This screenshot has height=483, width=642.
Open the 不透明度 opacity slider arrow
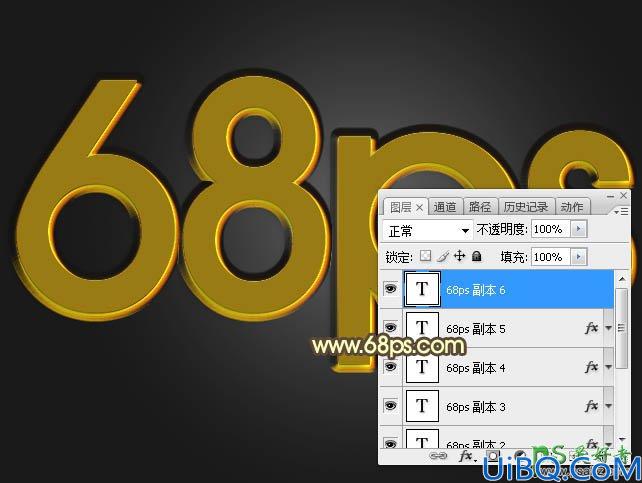click(579, 229)
